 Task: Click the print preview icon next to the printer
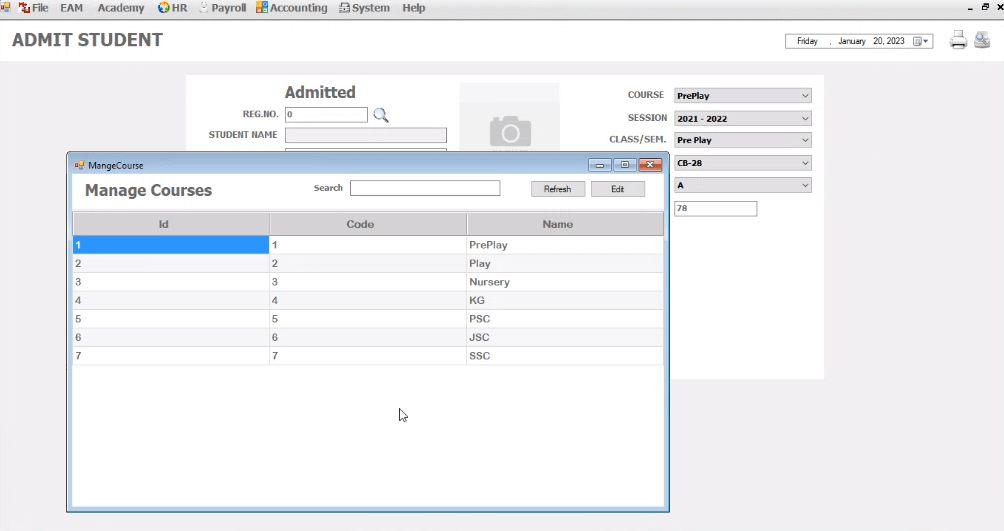tap(982, 40)
